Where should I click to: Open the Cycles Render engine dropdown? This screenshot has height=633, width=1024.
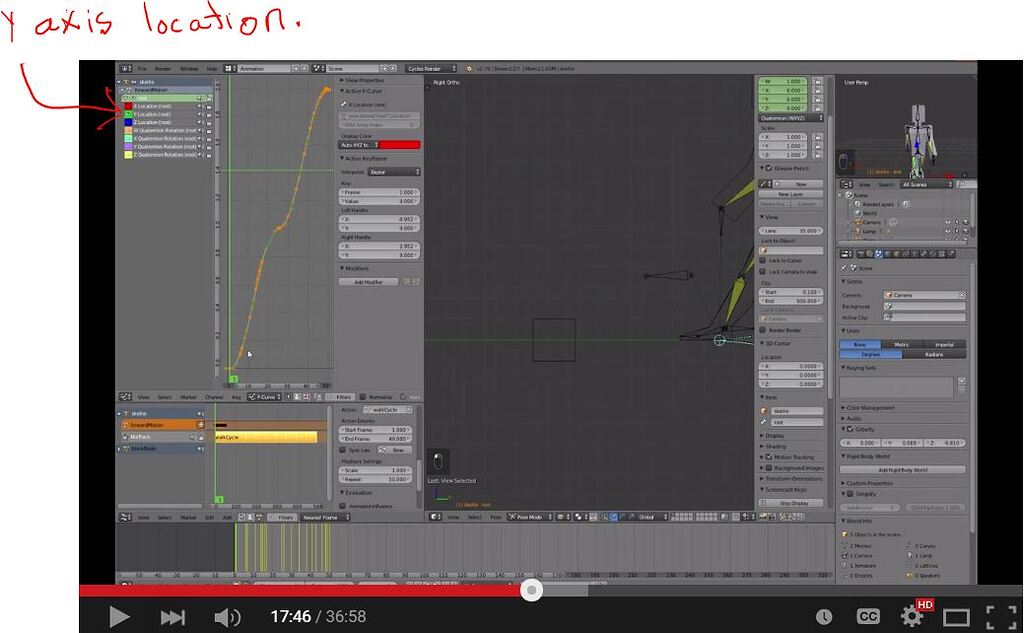coord(432,69)
